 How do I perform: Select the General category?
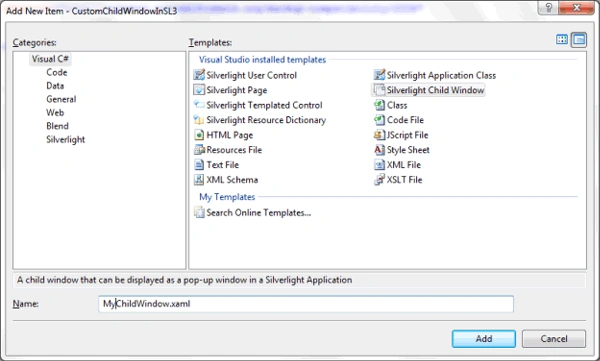click(x=61, y=99)
